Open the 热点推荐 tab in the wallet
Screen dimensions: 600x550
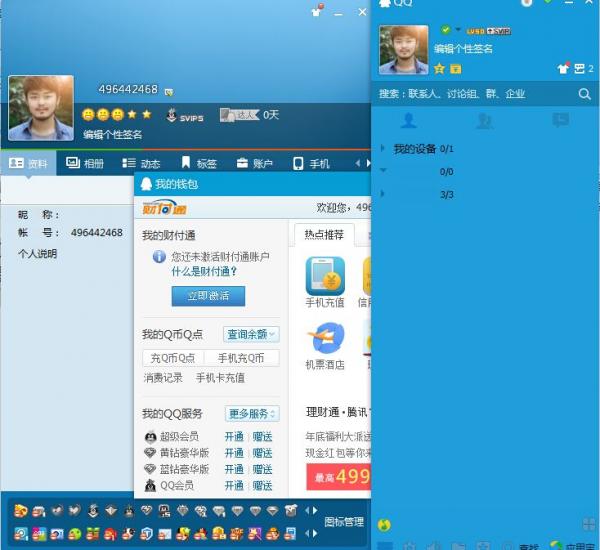[x=324, y=235]
